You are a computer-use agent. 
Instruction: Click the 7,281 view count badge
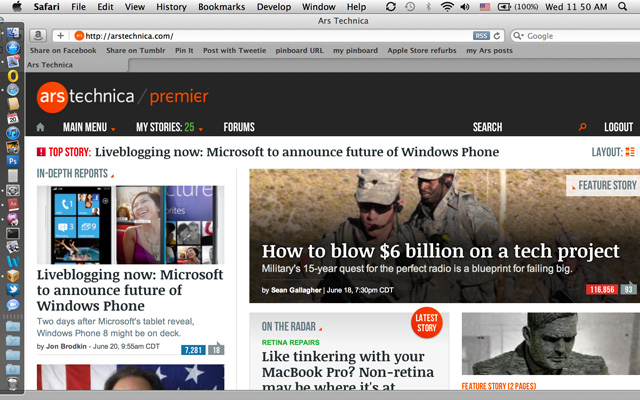pyautogui.click(x=193, y=350)
